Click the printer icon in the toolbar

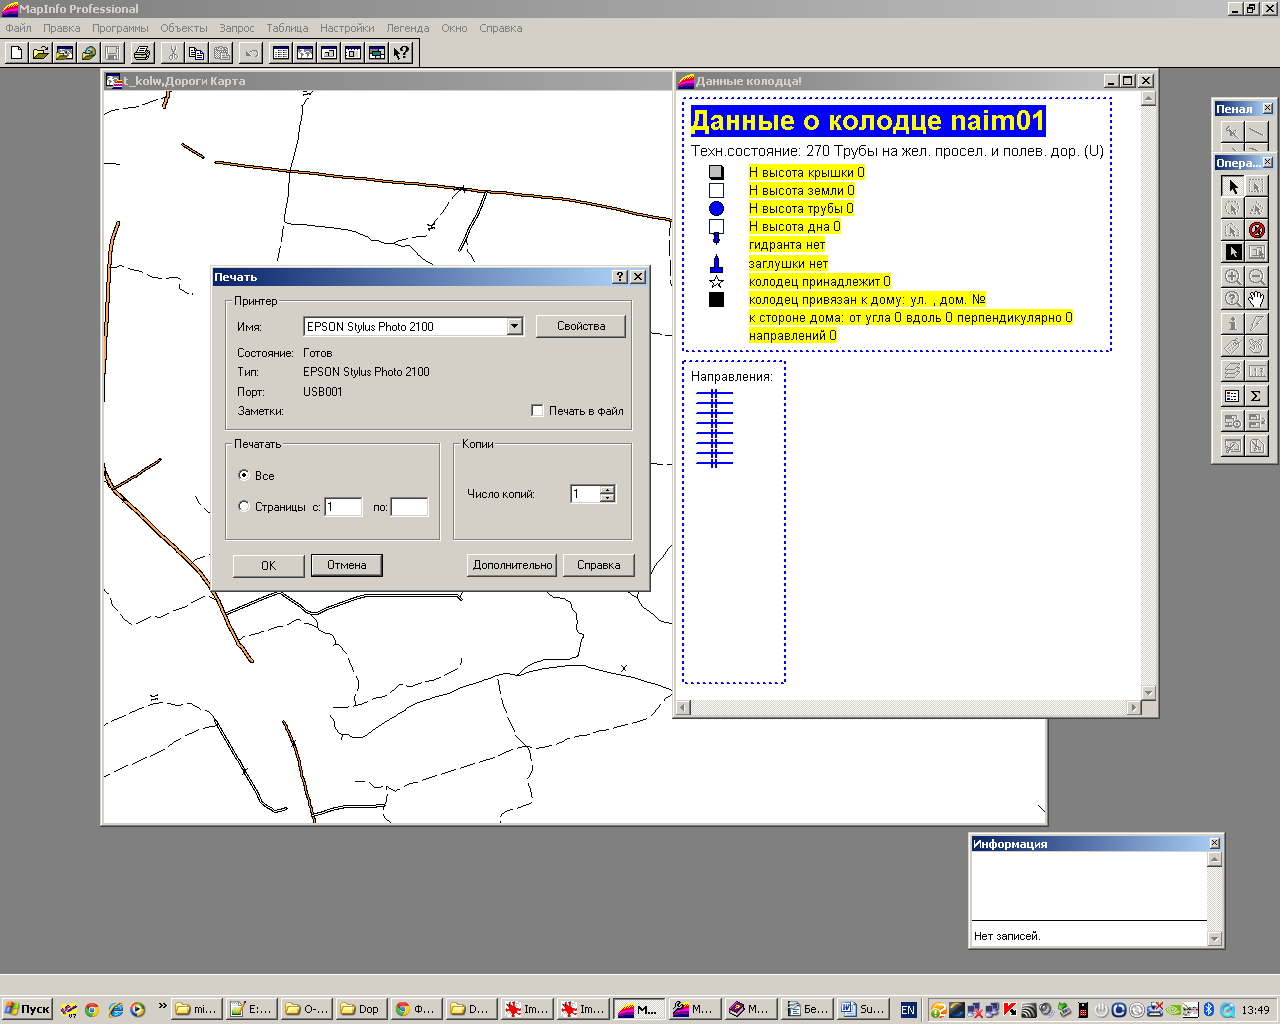pos(142,53)
